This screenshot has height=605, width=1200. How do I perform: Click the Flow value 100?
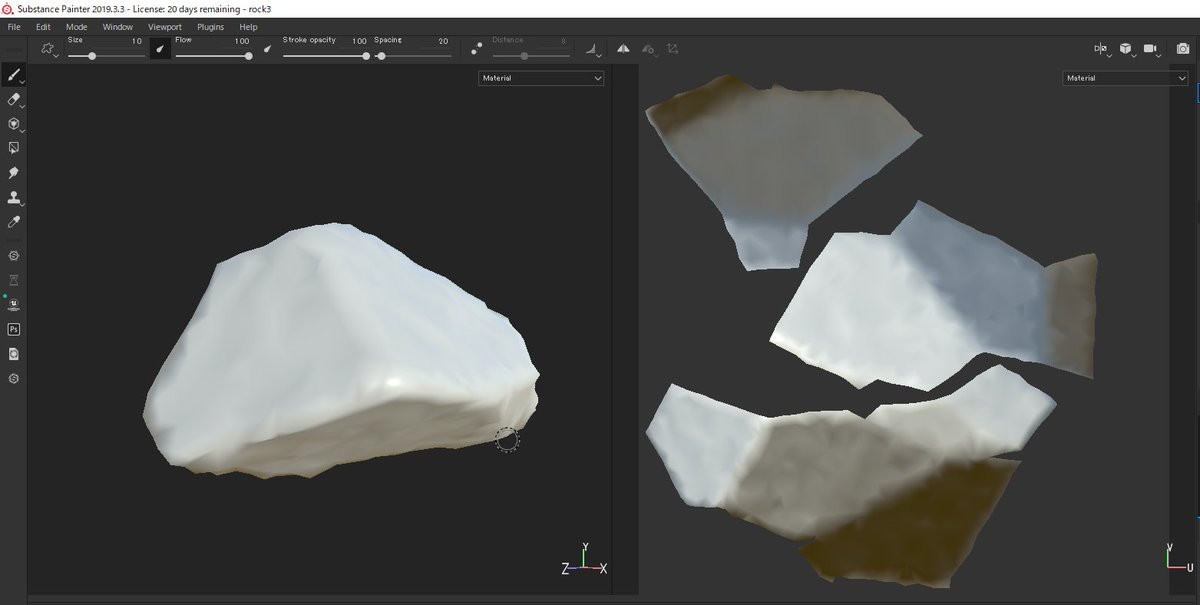[x=242, y=42]
